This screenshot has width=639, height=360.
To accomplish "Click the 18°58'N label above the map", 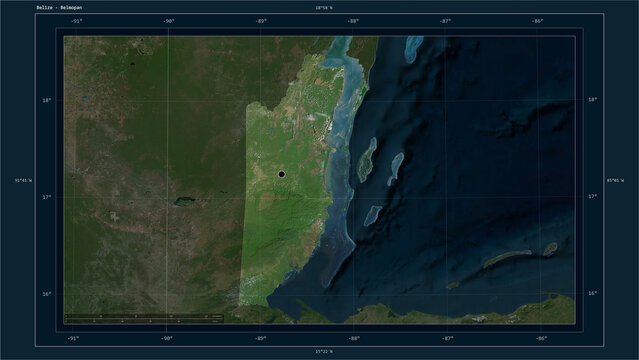I will click(324, 8).
